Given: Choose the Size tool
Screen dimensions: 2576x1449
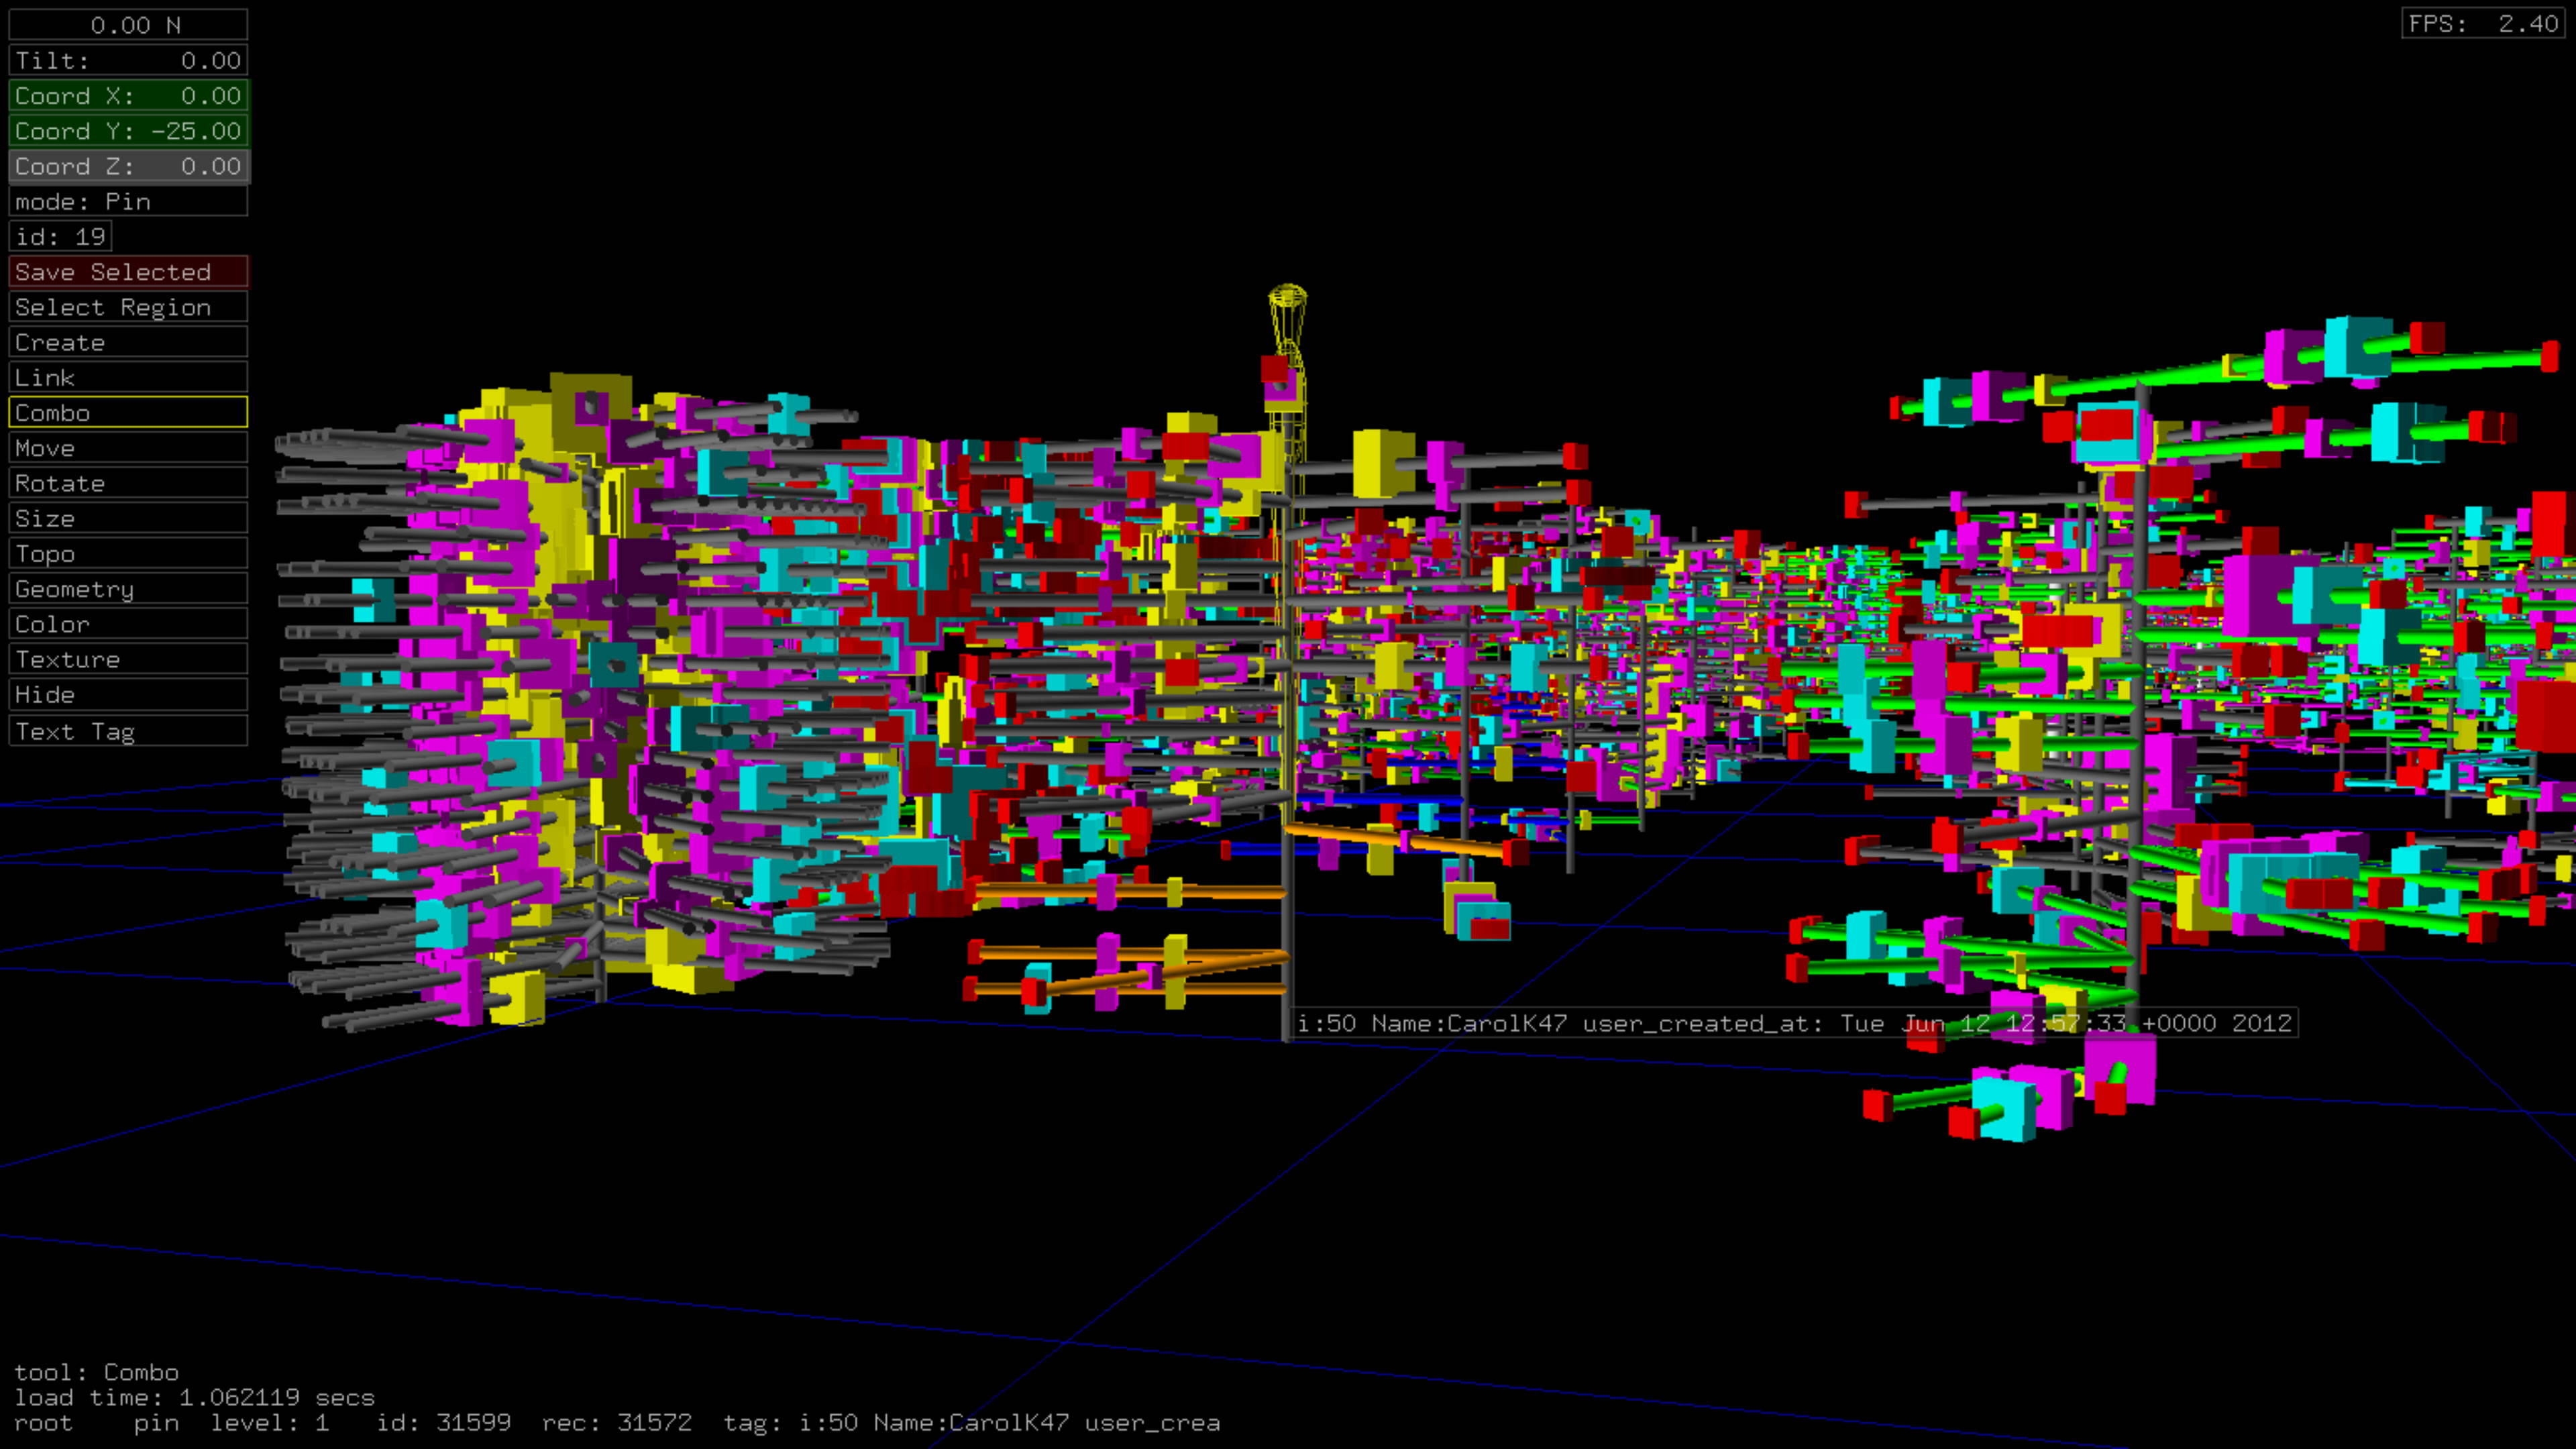Looking at the screenshot, I should pos(128,518).
